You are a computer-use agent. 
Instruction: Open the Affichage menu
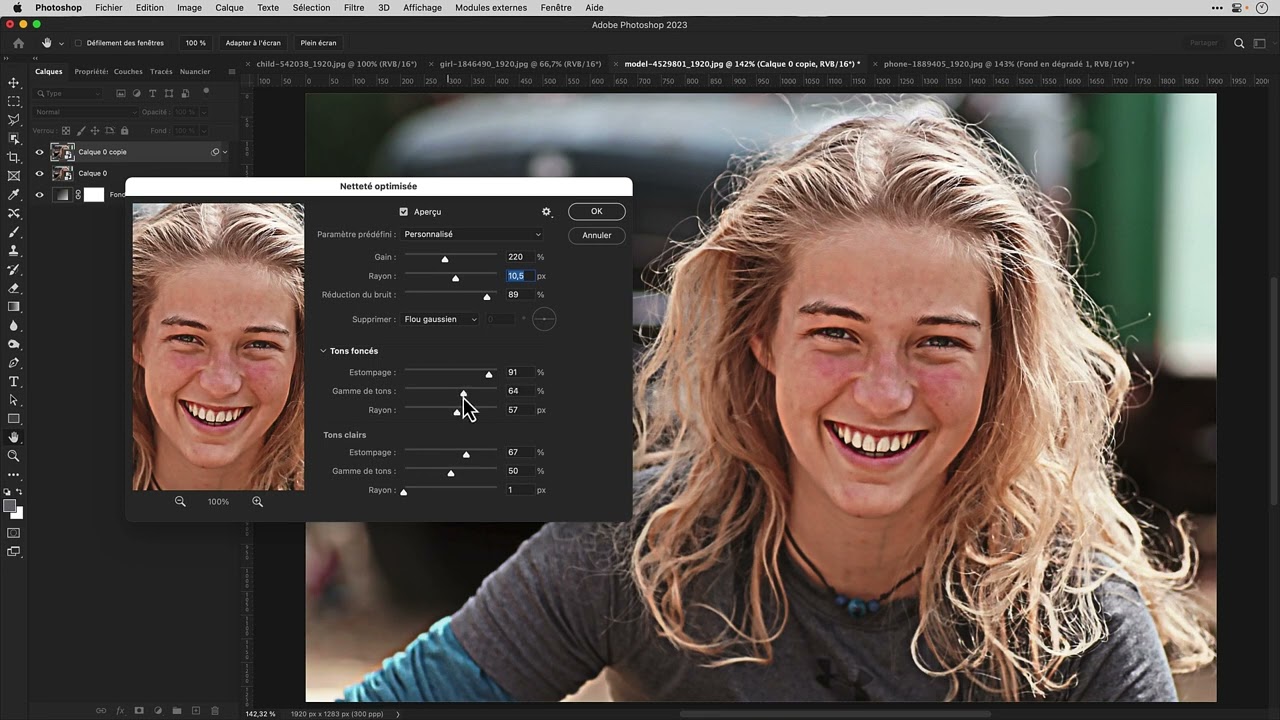(x=422, y=8)
